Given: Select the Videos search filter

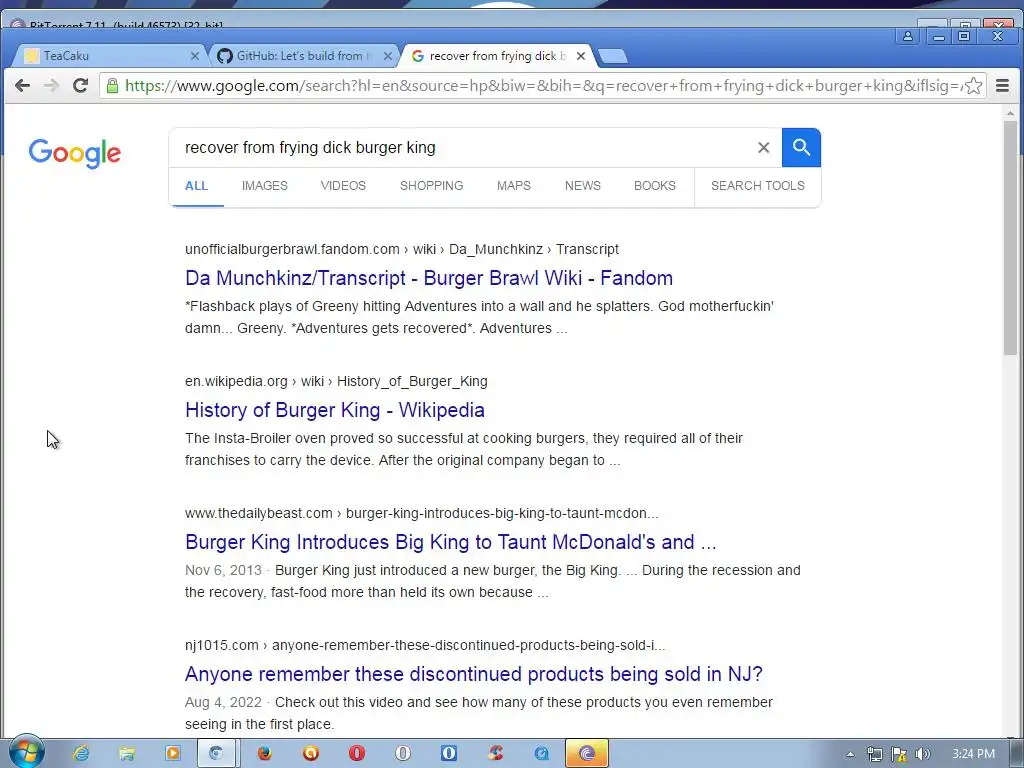Looking at the screenshot, I should click(343, 186).
